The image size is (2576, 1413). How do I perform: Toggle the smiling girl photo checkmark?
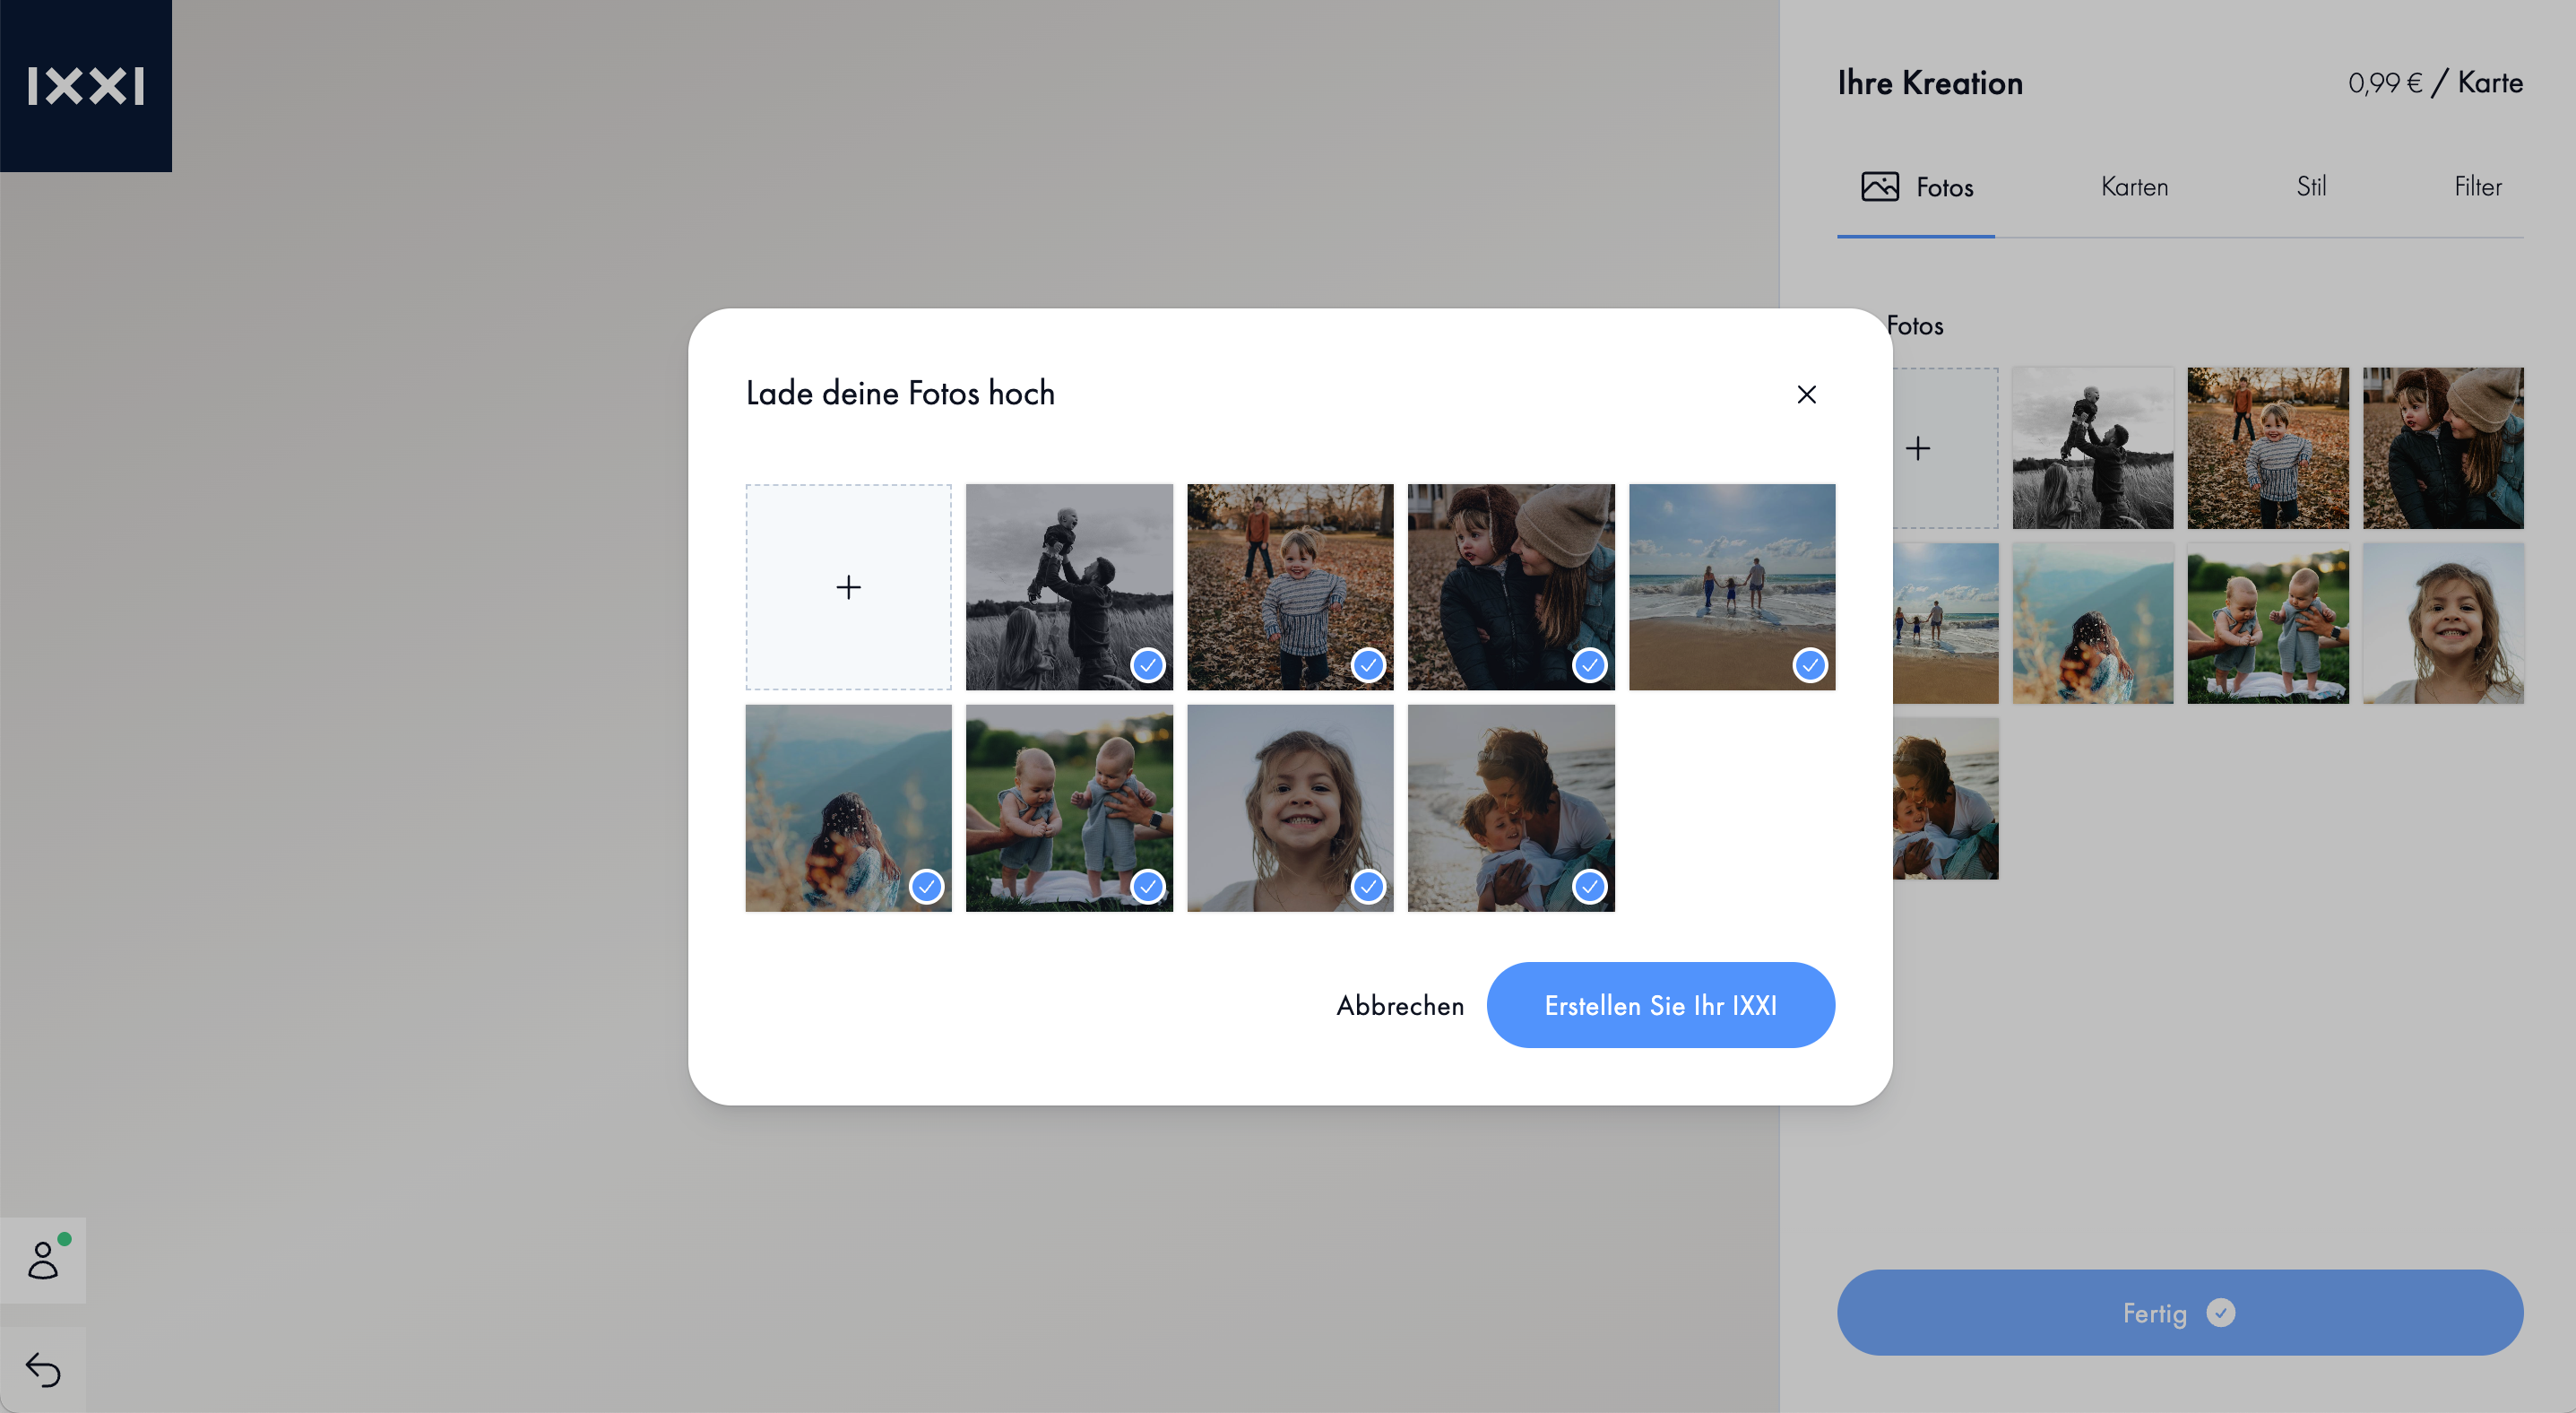click(x=1368, y=886)
